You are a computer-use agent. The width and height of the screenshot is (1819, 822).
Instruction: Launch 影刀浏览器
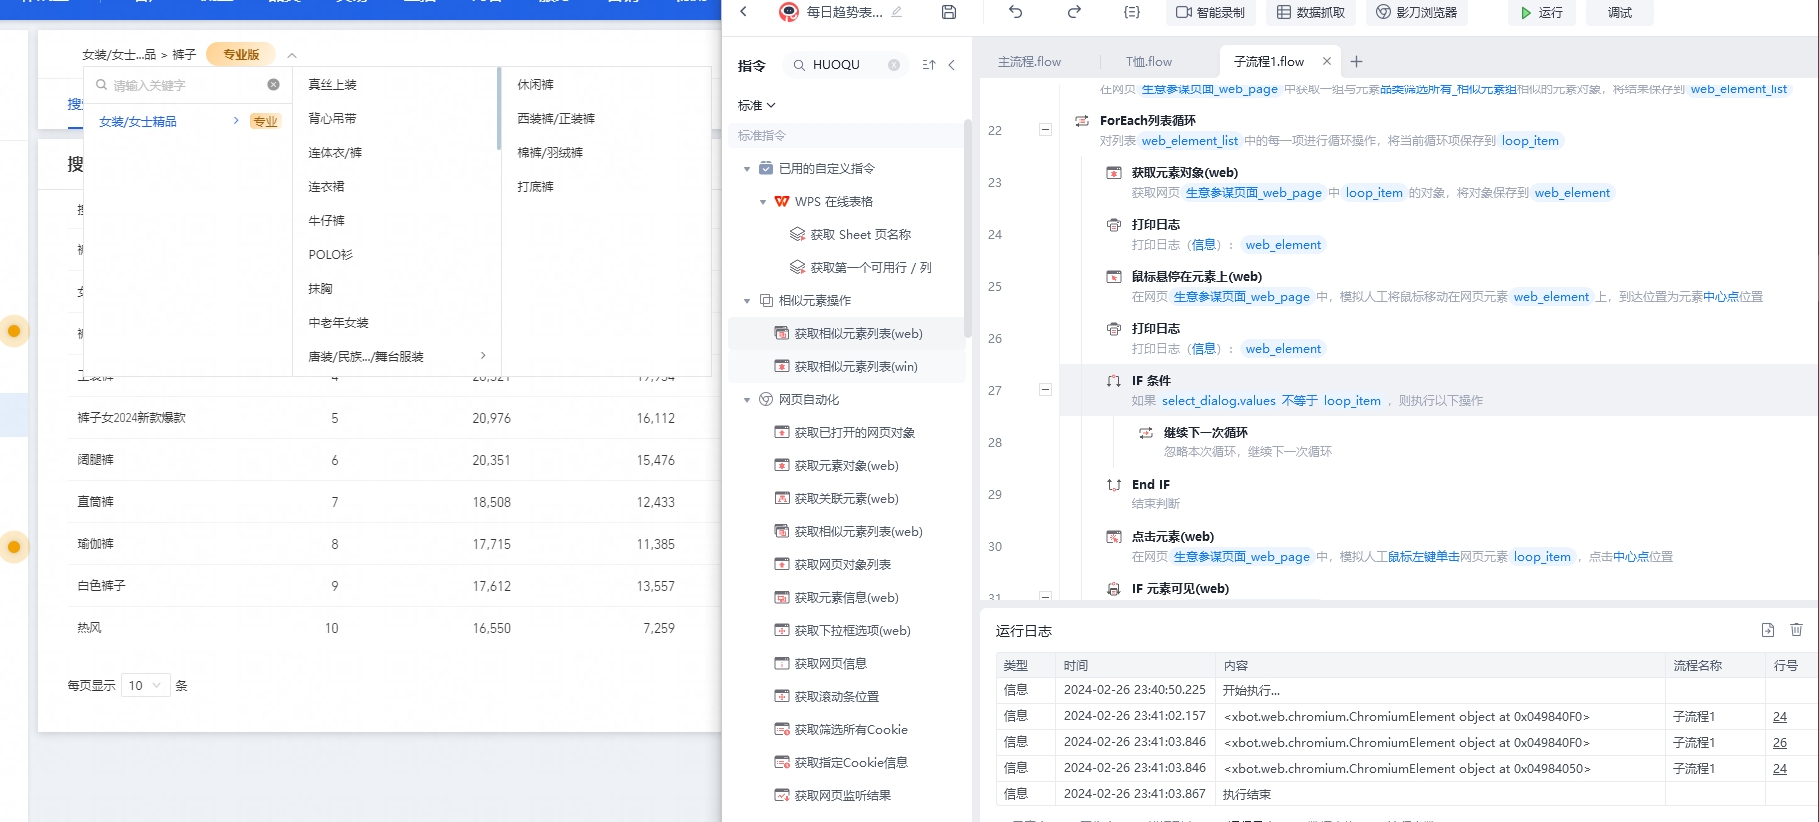(x=1416, y=12)
